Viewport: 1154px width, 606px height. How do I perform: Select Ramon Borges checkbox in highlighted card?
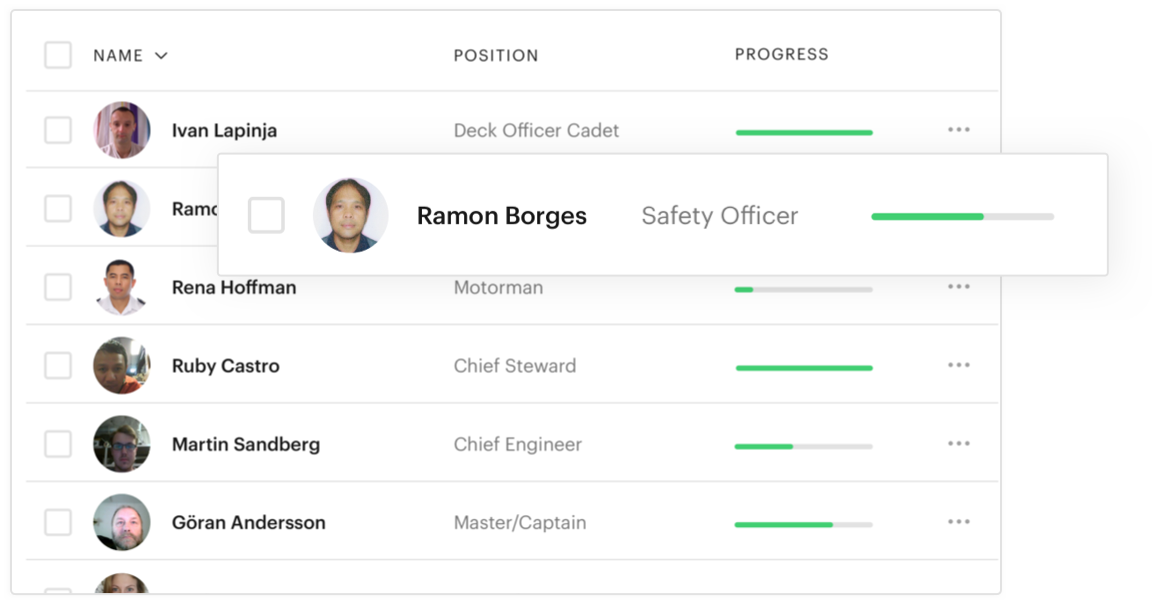266,215
